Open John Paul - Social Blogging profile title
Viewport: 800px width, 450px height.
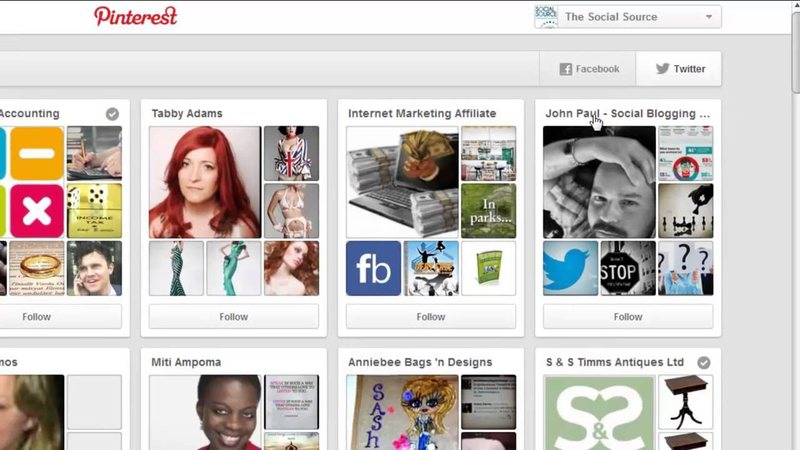point(627,114)
